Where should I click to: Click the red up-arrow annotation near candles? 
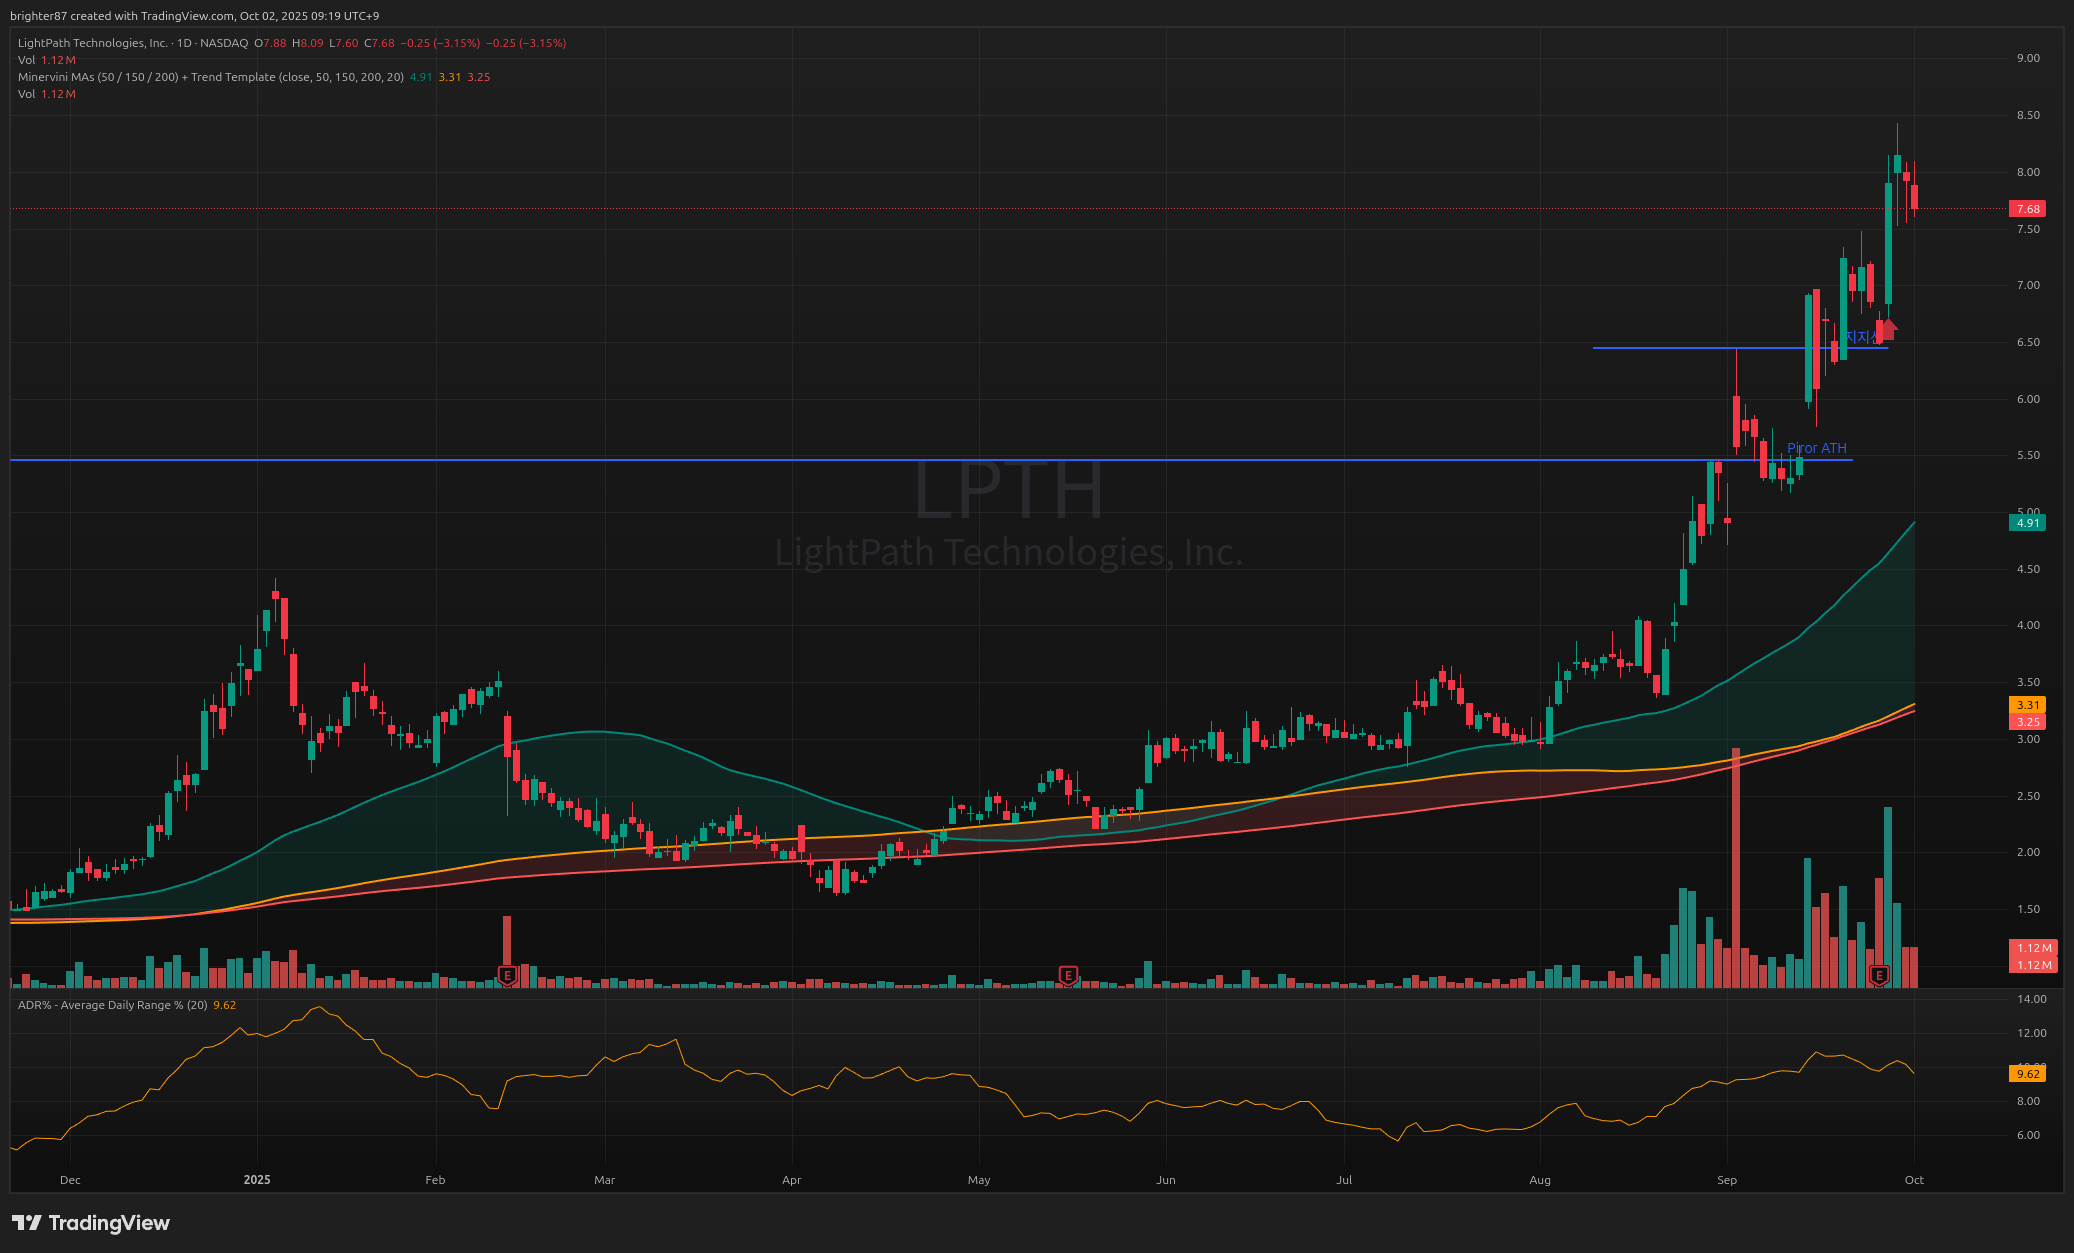point(1887,329)
